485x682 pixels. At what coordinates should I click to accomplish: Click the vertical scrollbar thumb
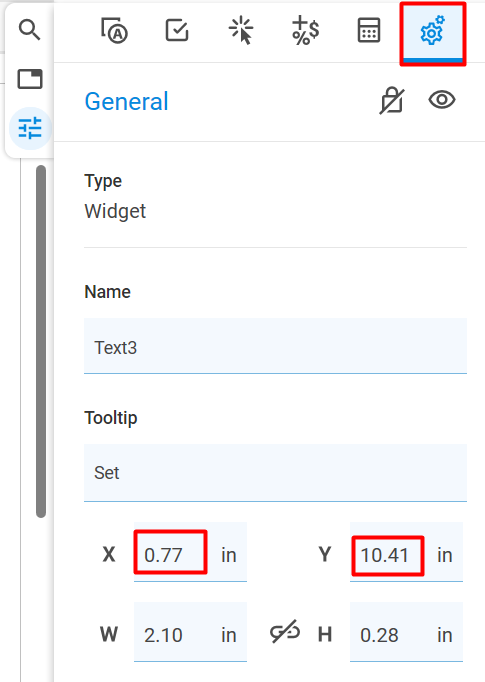(41, 341)
